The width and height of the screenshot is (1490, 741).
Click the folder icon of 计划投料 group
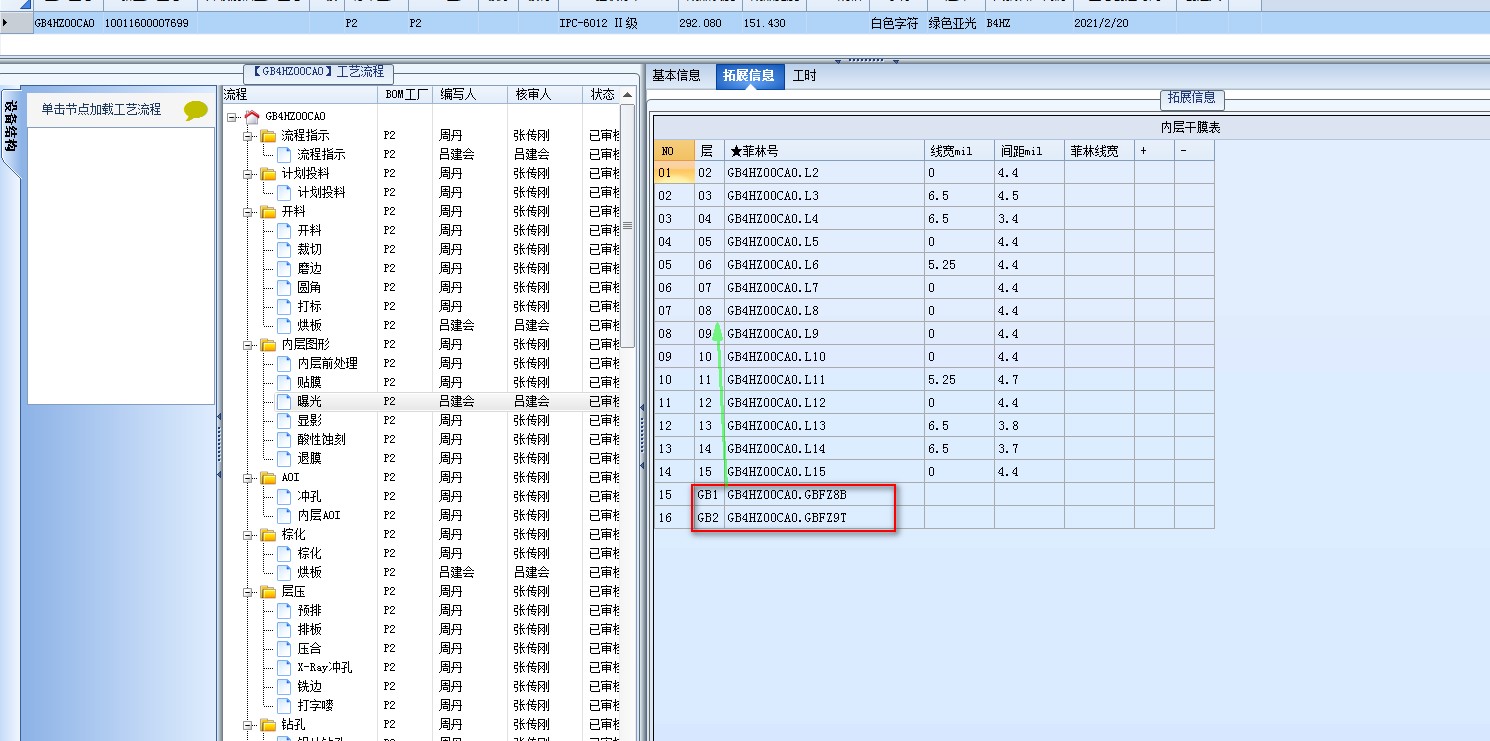tap(268, 174)
